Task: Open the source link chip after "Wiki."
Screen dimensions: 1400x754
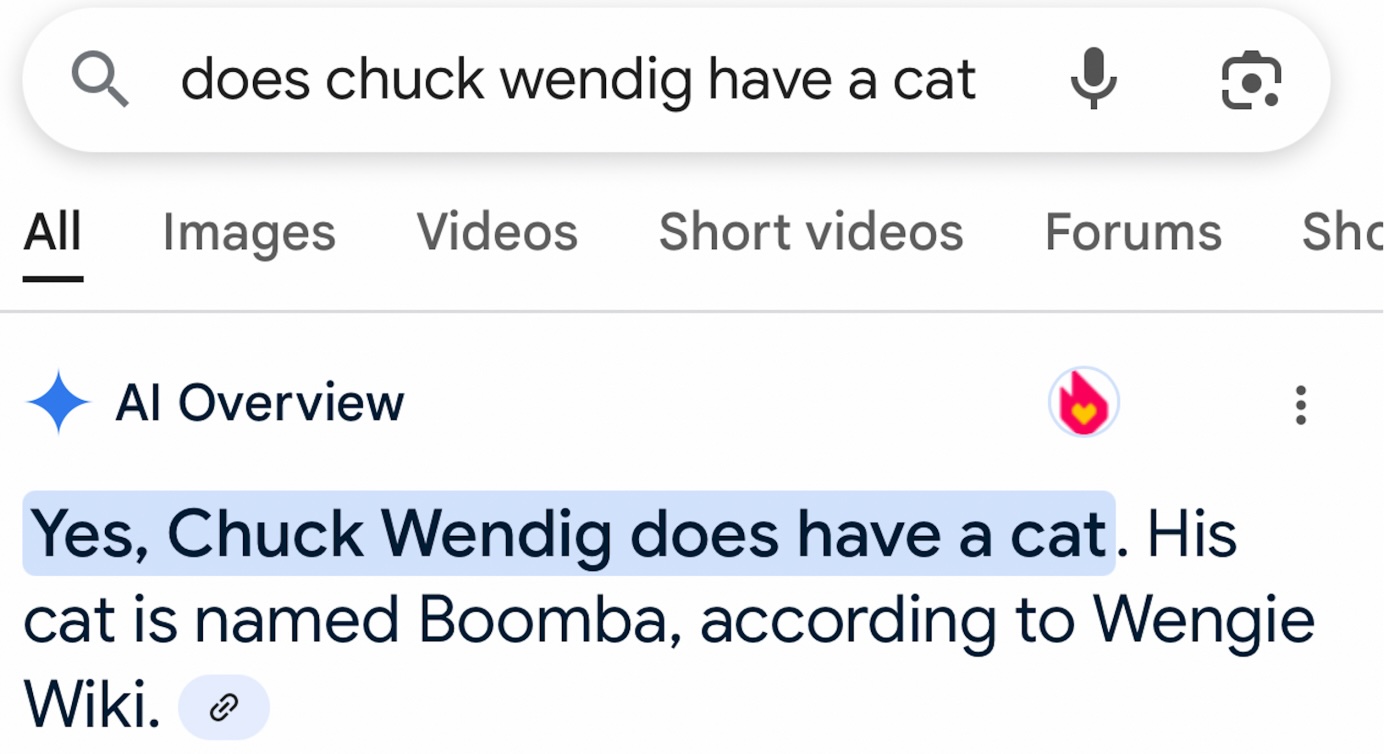Action: (223, 708)
